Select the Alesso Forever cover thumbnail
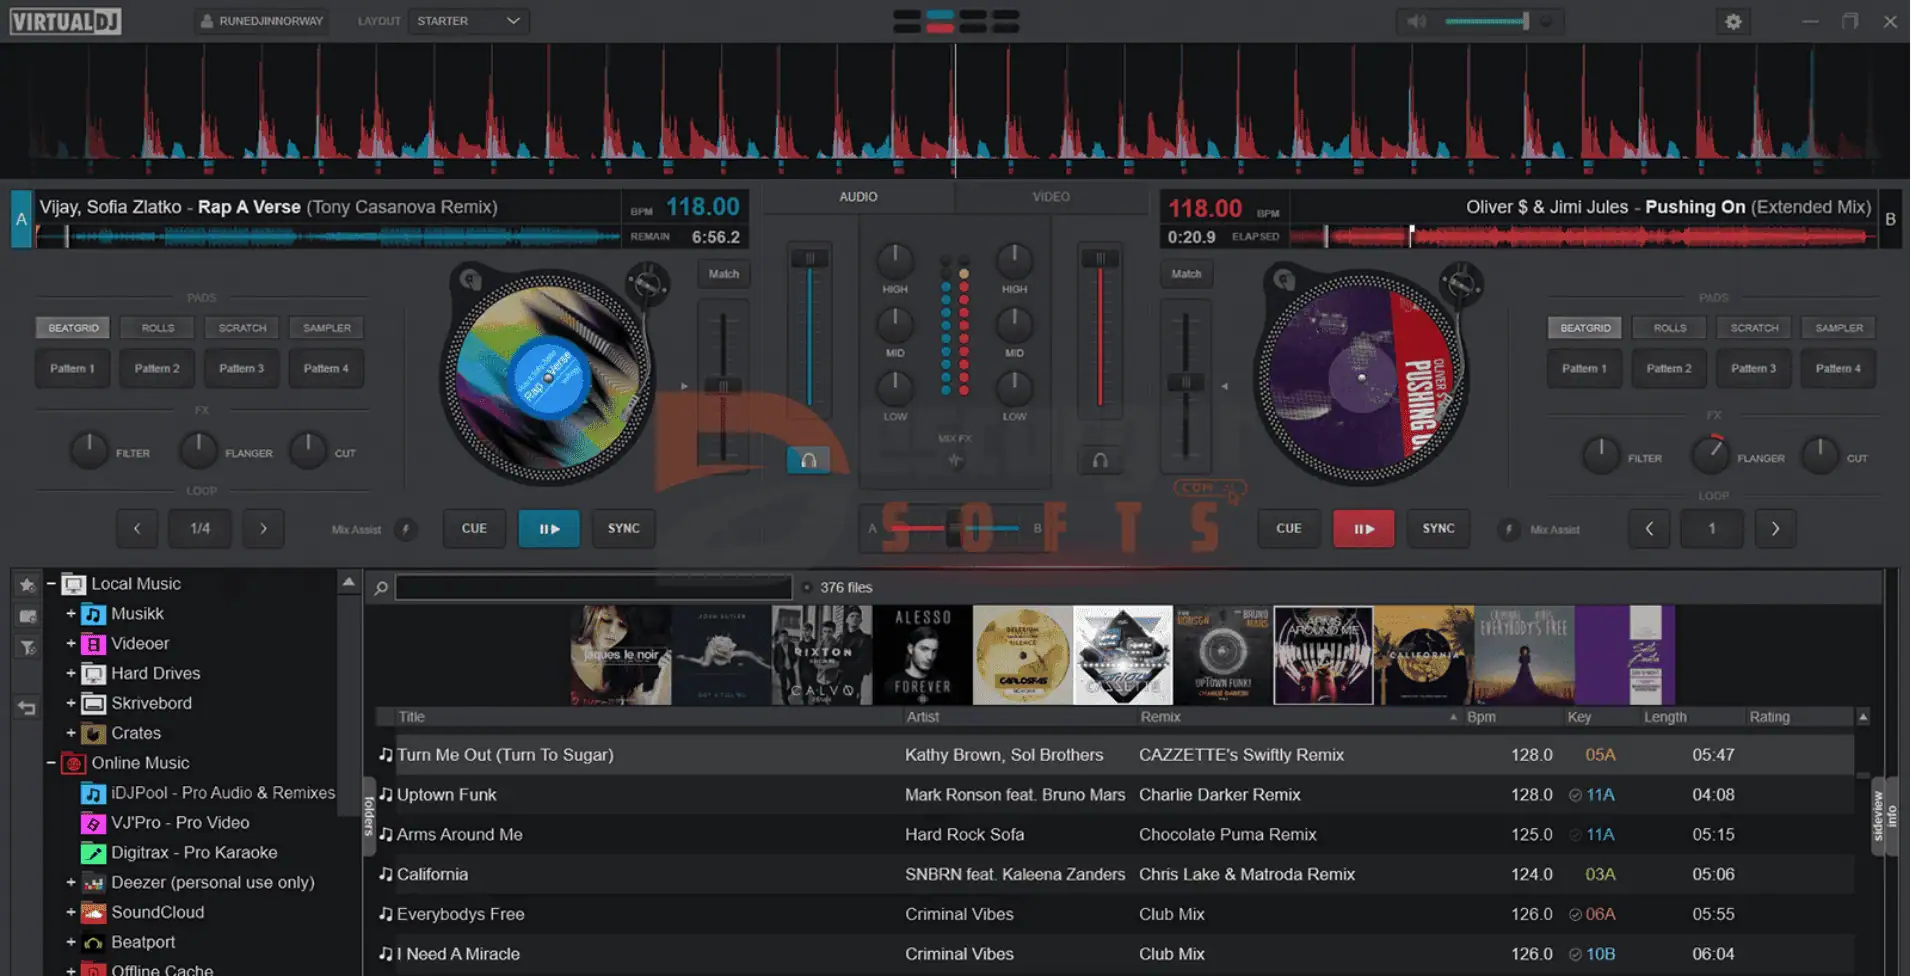 922,655
